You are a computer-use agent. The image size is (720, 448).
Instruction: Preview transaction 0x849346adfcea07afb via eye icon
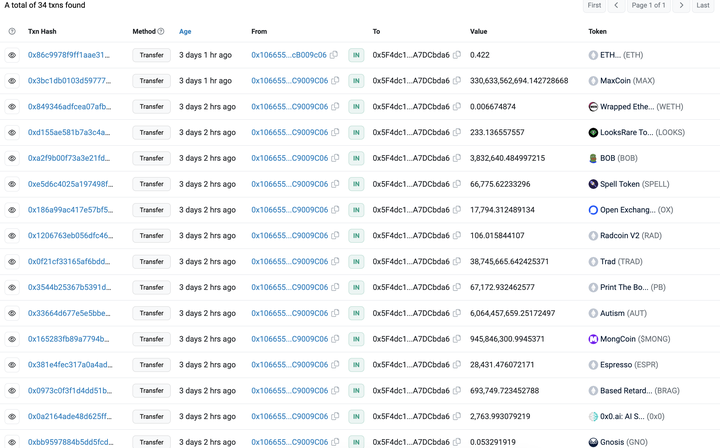pos(12,106)
